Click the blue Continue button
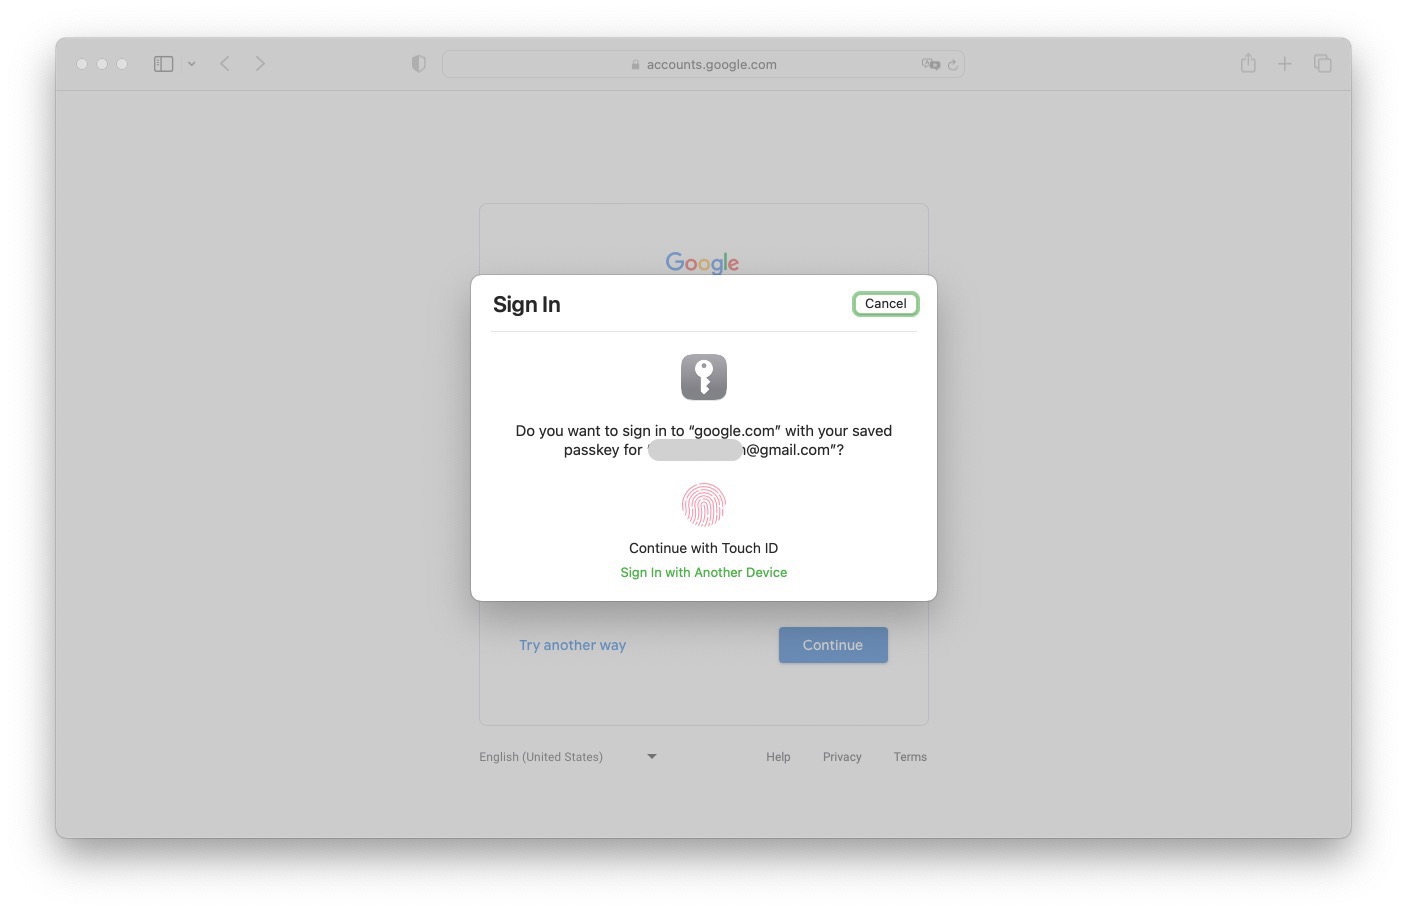The image size is (1407, 912). point(833,645)
